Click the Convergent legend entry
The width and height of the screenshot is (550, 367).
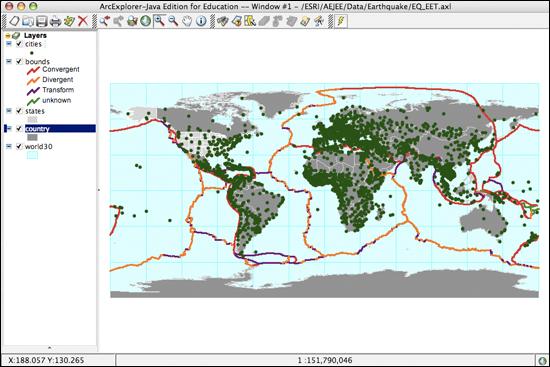pyautogui.click(x=53, y=70)
